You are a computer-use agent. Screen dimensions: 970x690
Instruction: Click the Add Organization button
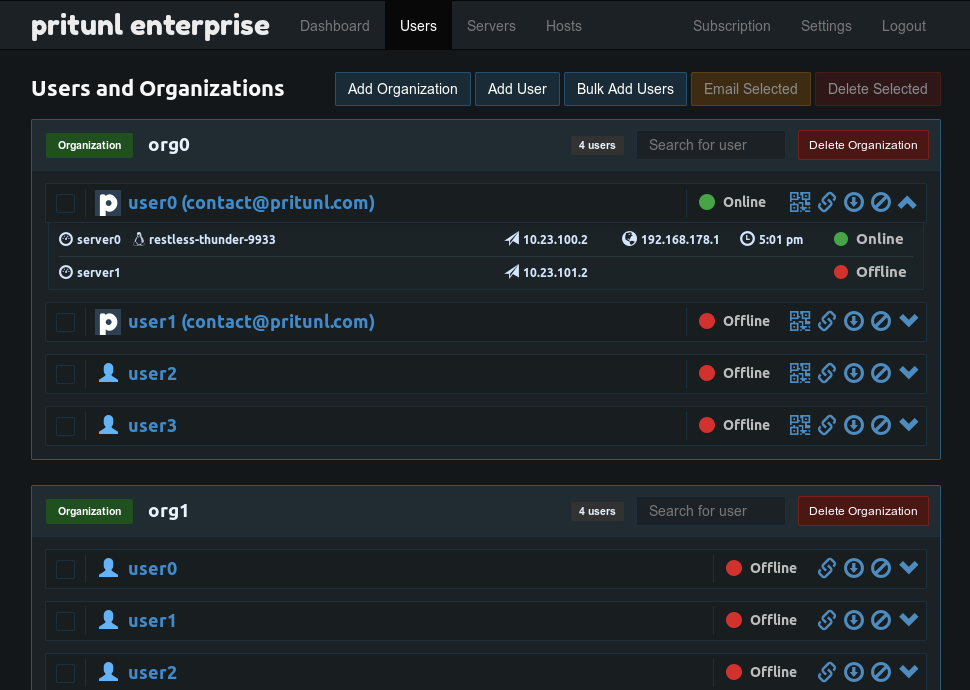click(x=403, y=89)
